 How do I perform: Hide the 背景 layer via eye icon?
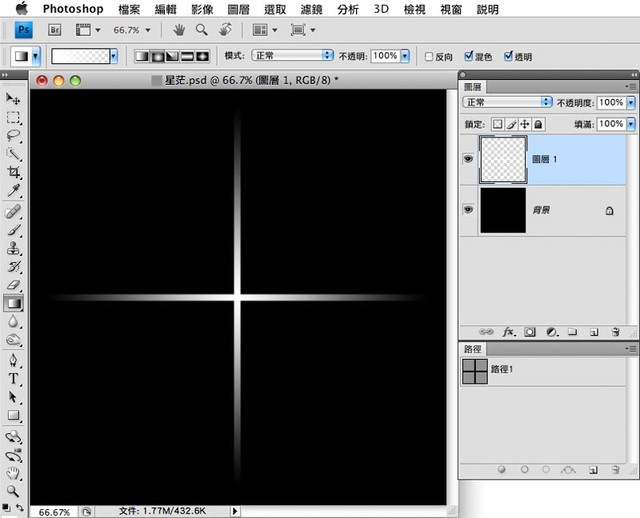pos(468,210)
